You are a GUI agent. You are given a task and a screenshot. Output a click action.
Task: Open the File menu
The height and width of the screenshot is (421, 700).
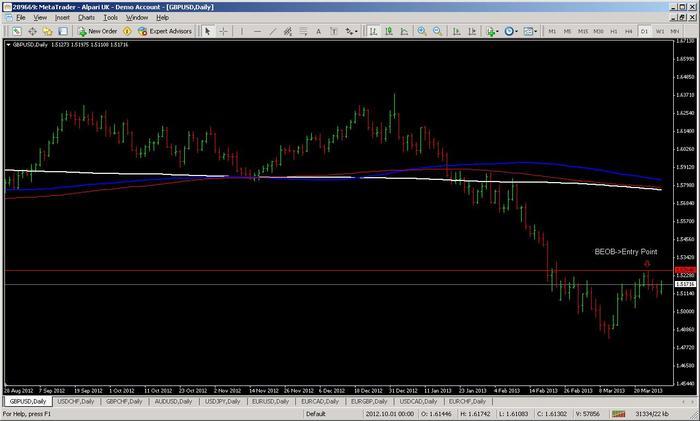(x=21, y=17)
